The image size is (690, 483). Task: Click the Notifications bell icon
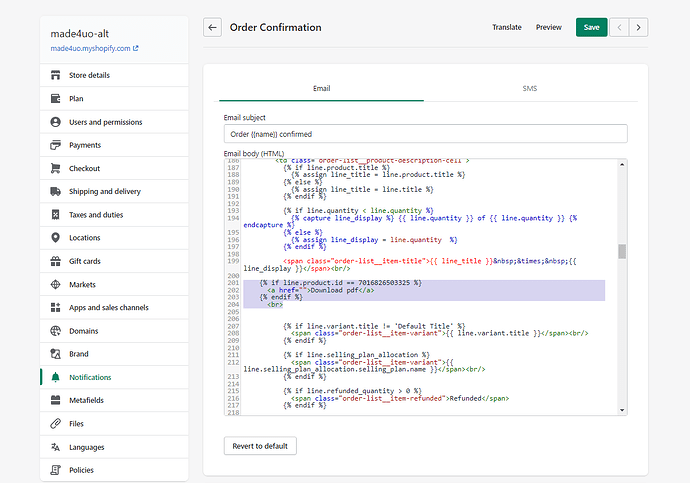tap(55, 377)
